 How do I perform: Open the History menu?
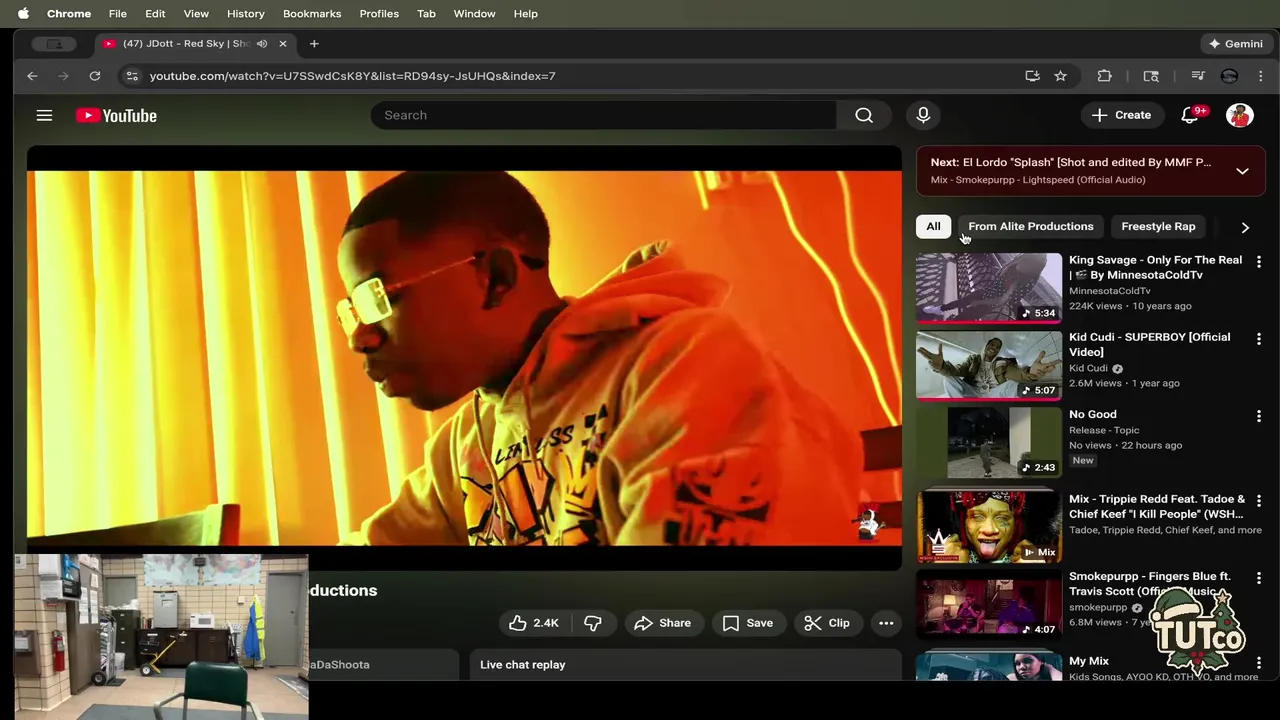(x=245, y=14)
